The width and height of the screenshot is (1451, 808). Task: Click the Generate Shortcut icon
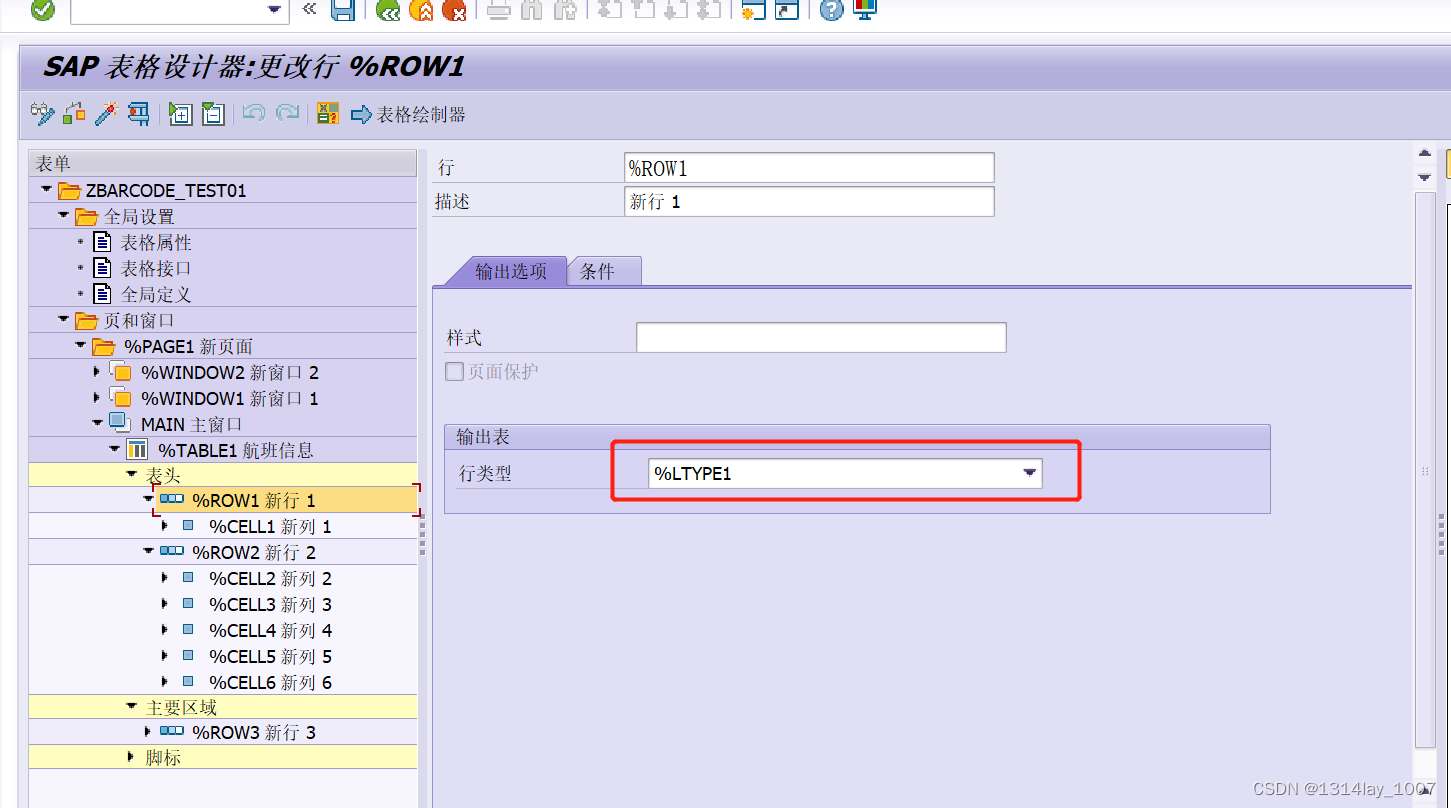[787, 10]
